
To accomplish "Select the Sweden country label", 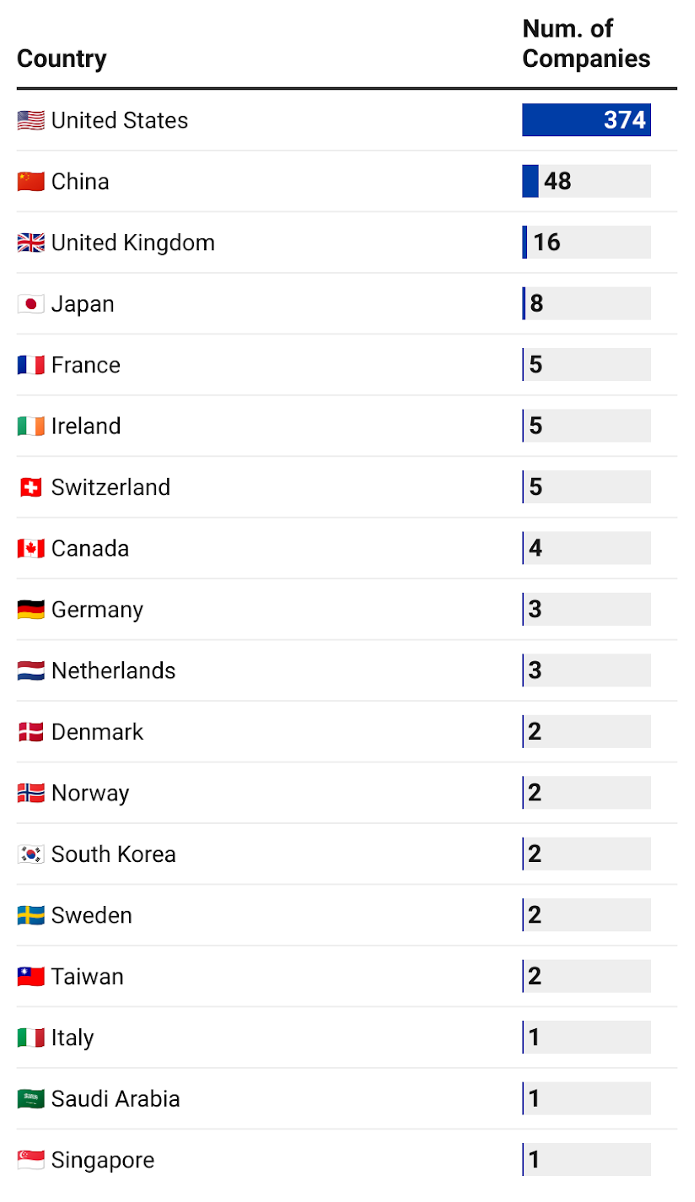I will pyautogui.click(x=91, y=916).
